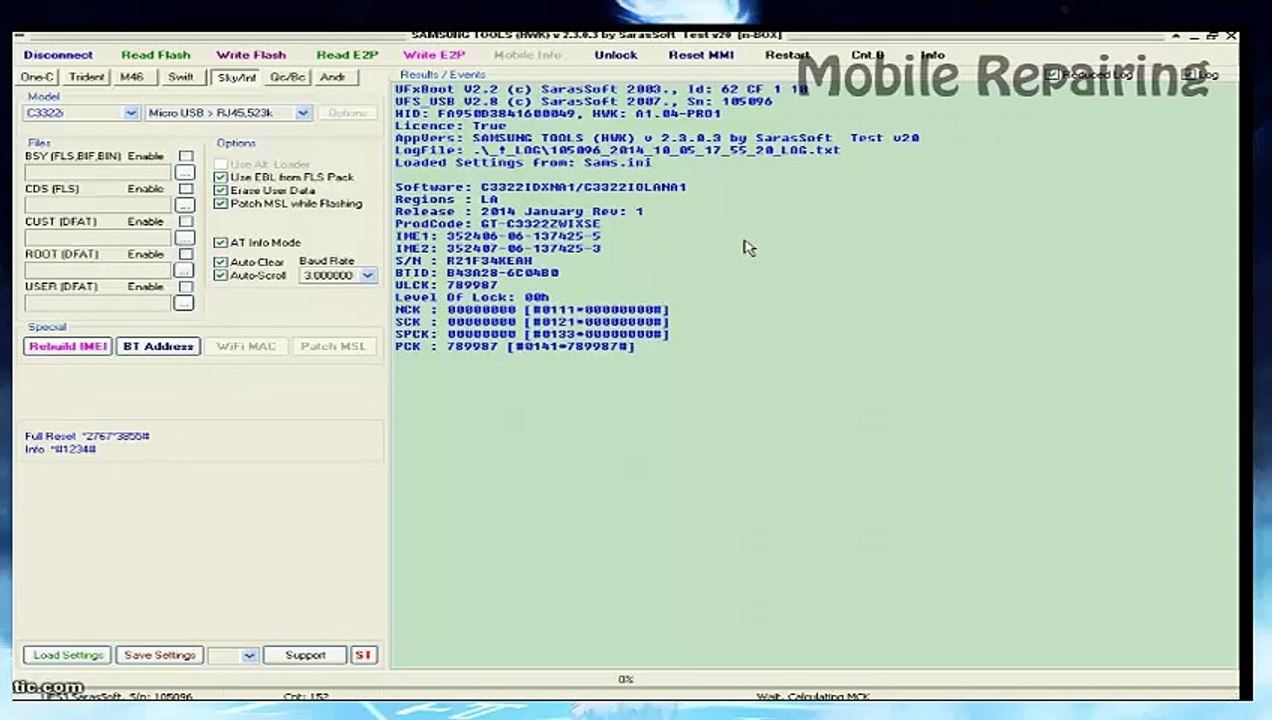
Task: Select the Sky/Inf tab
Action: (x=237, y=77)
